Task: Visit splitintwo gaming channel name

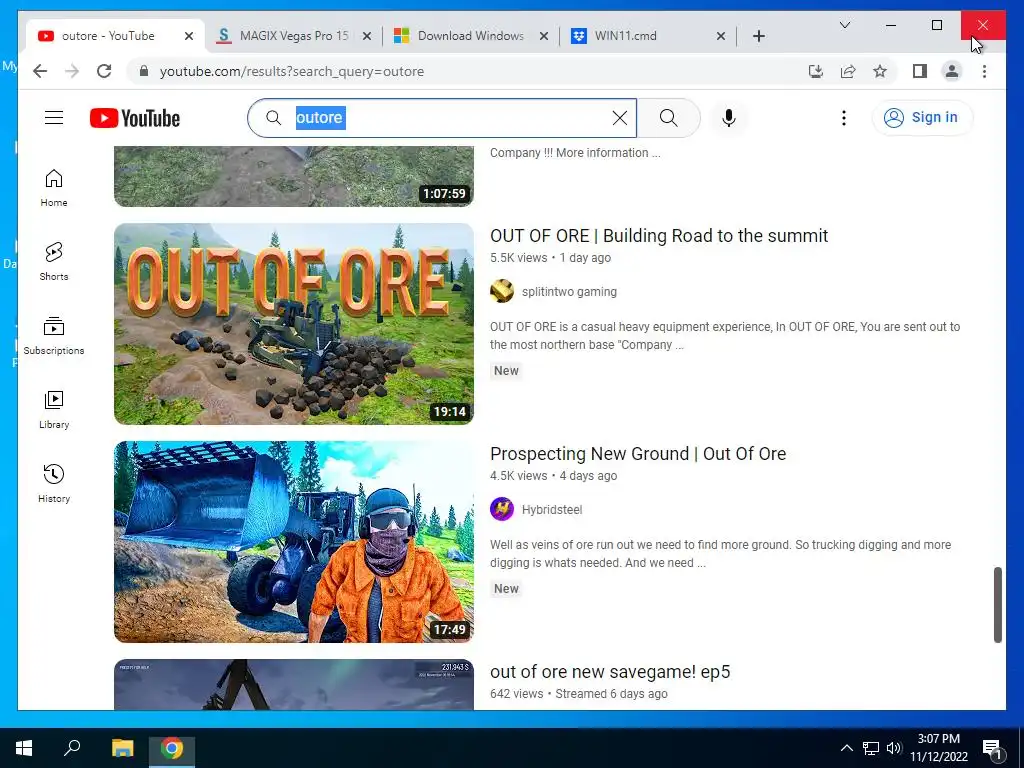Action: (569, 291)
